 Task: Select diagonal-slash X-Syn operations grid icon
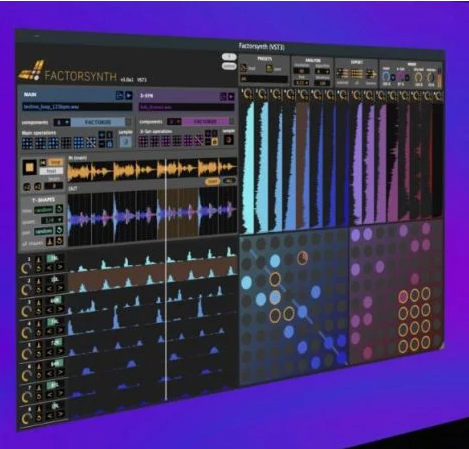(x=199, y=141)
